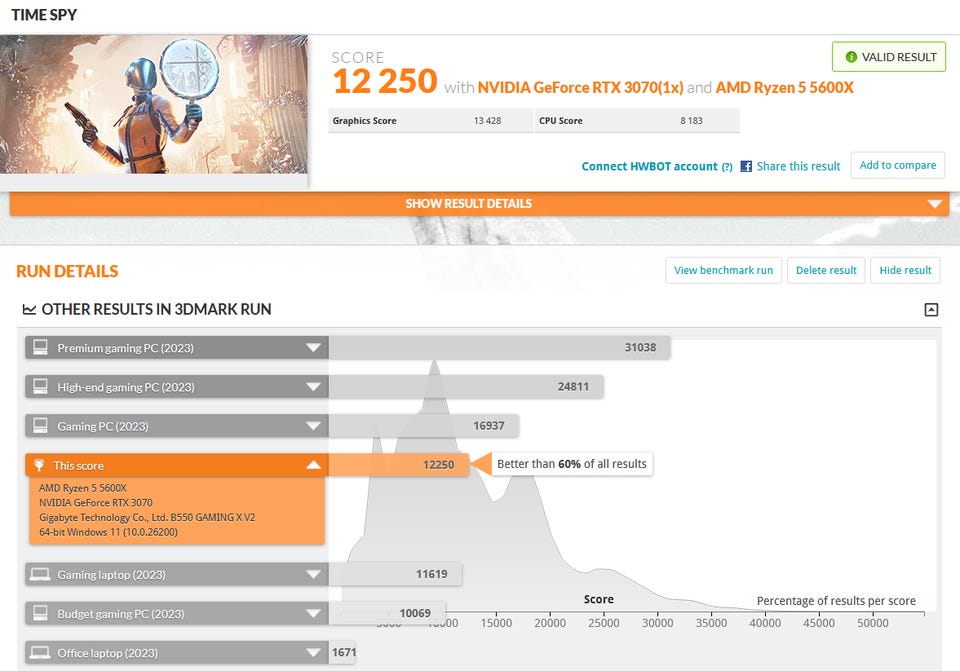
Task: Open AMD Ryzen 5 5600X link in score header
Action: click(x=784, y=88)
